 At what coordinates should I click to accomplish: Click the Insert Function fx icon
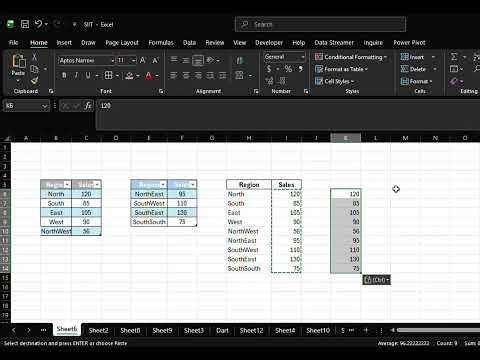pos(88,106)
